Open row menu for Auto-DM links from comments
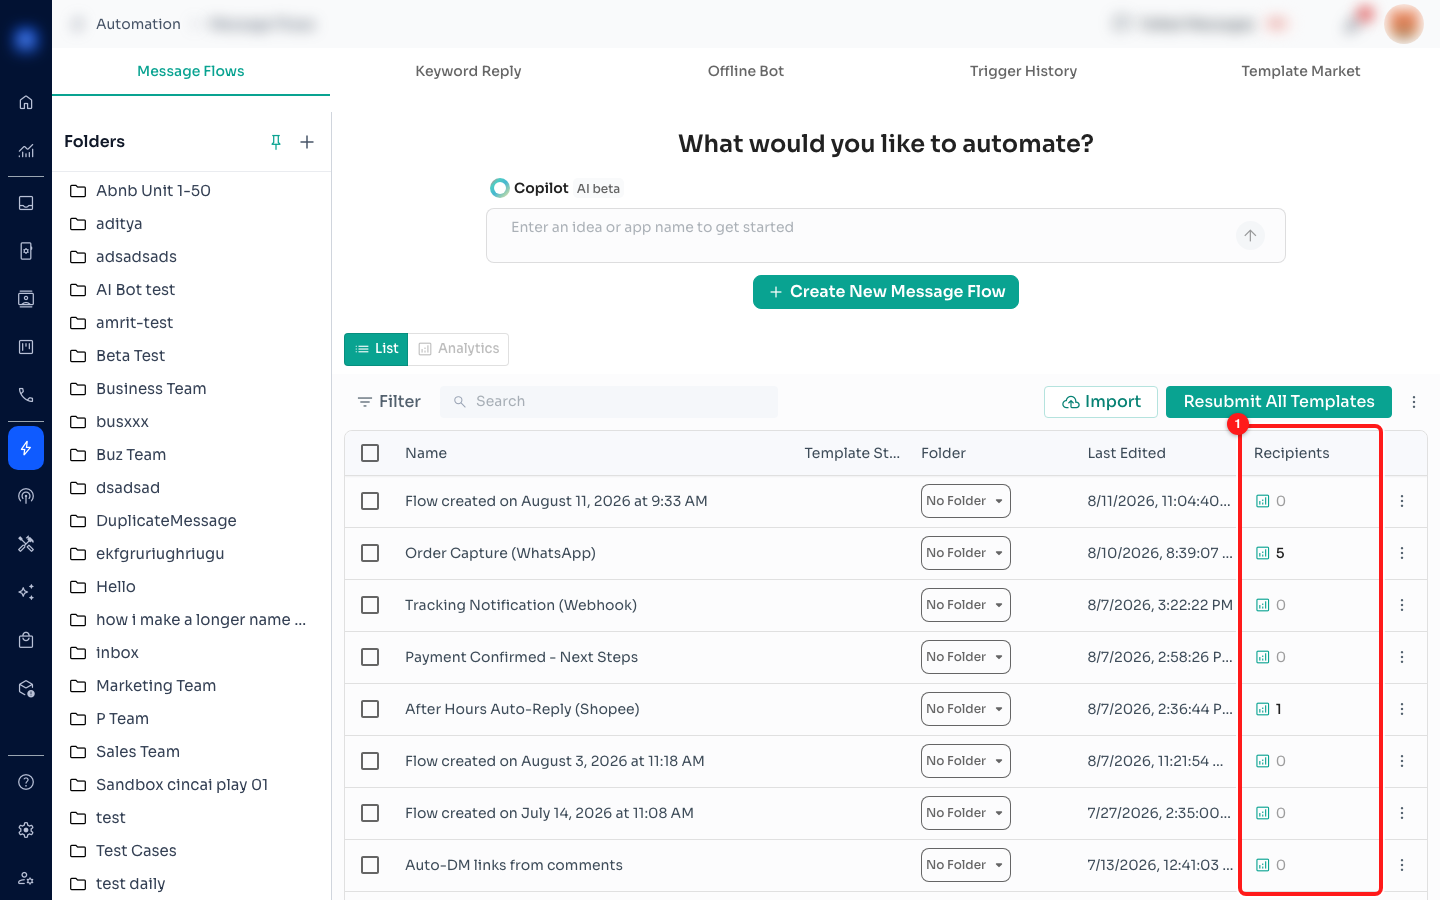 [1402, 865]
